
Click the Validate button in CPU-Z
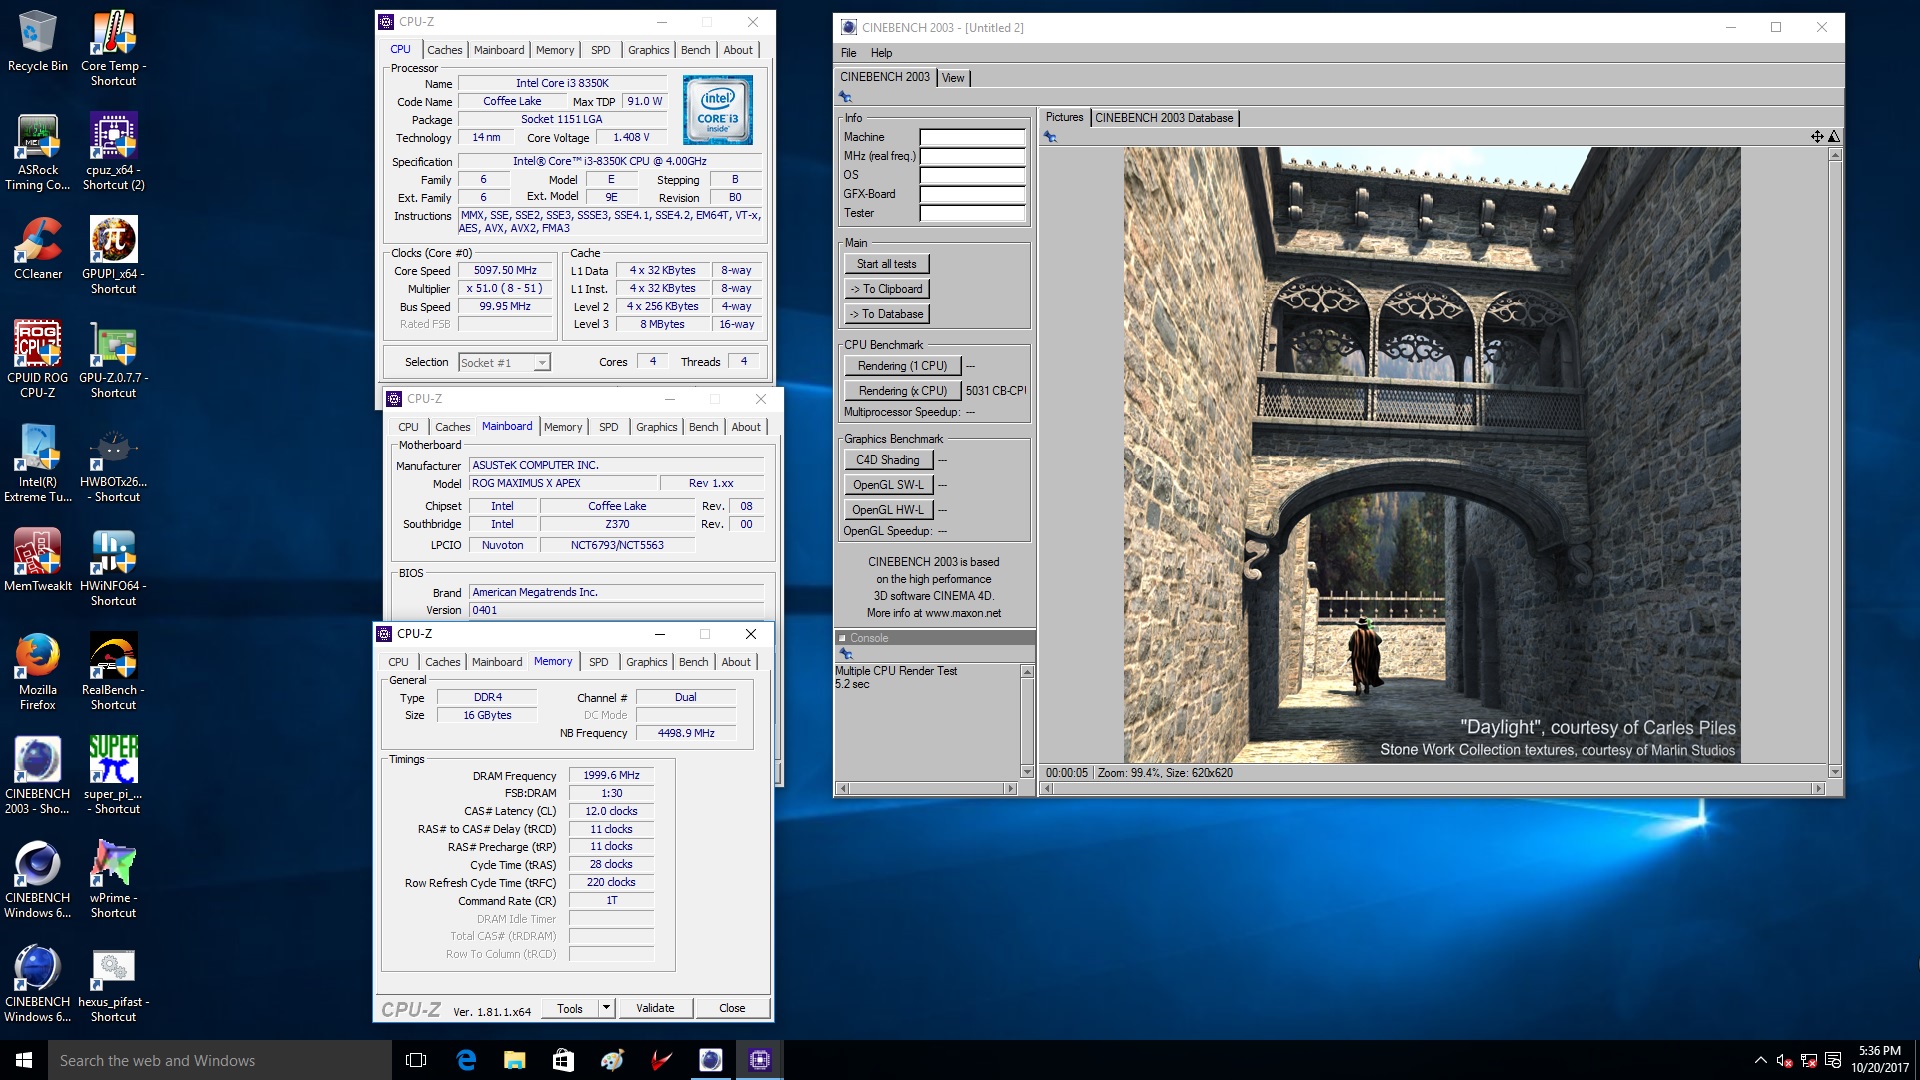pos(655,1008)
